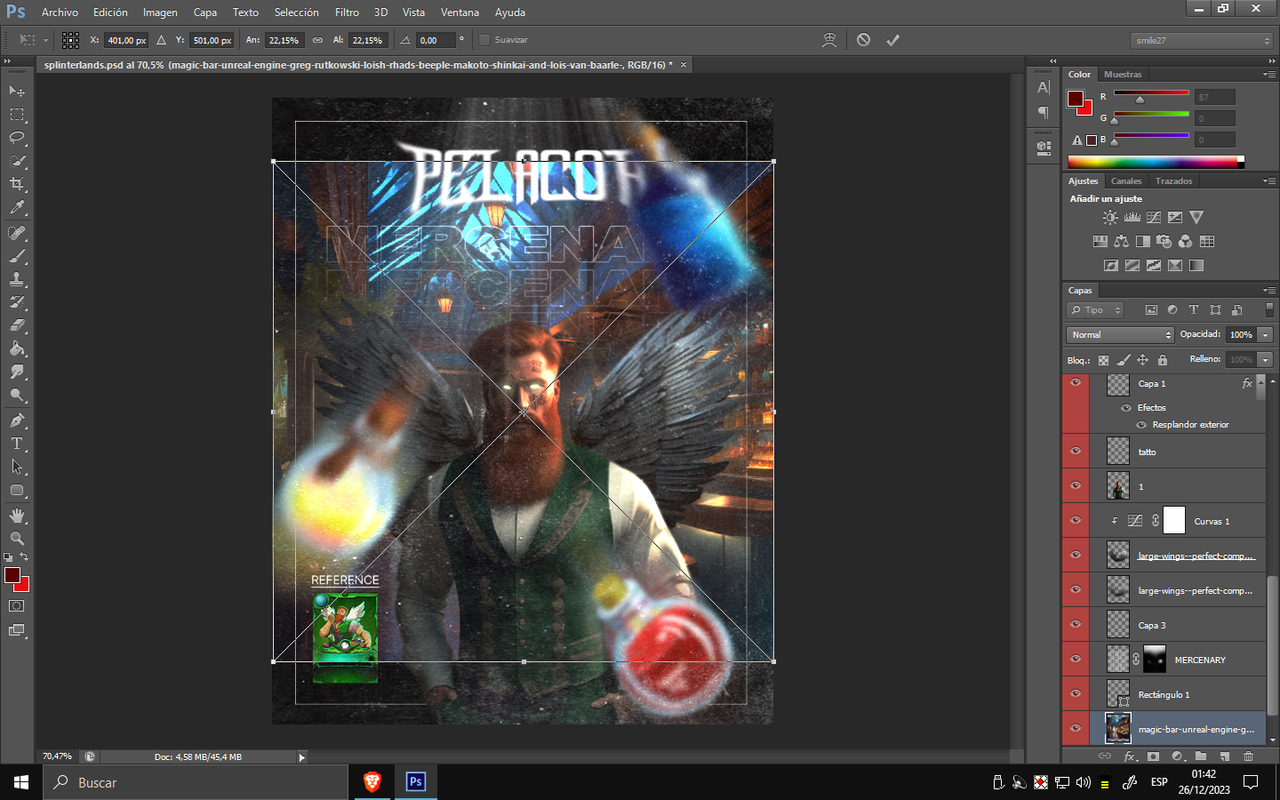
Task: Select the Lasso tool
Action: [17, 138]
